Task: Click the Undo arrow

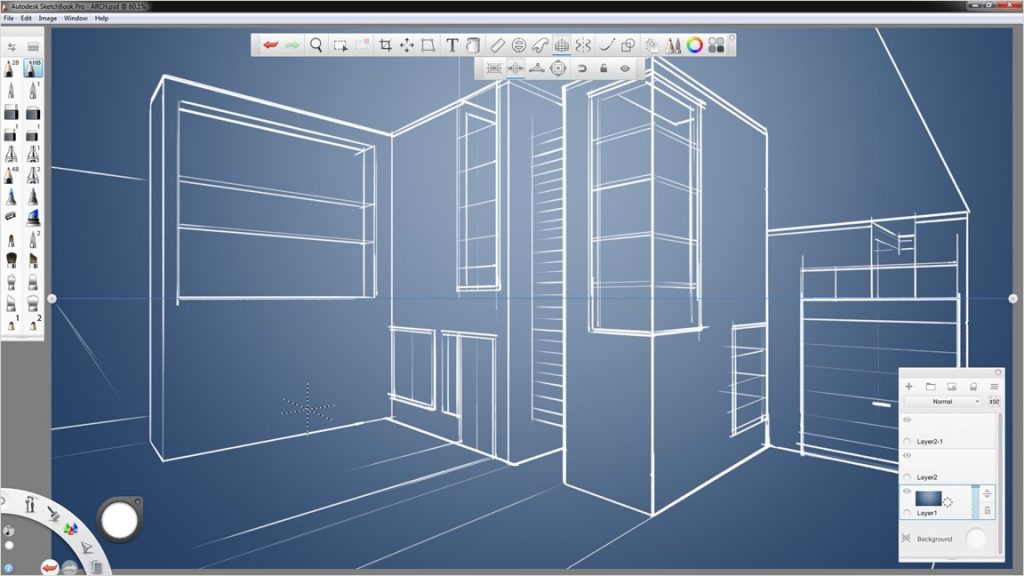Action: tap(270, 45)
